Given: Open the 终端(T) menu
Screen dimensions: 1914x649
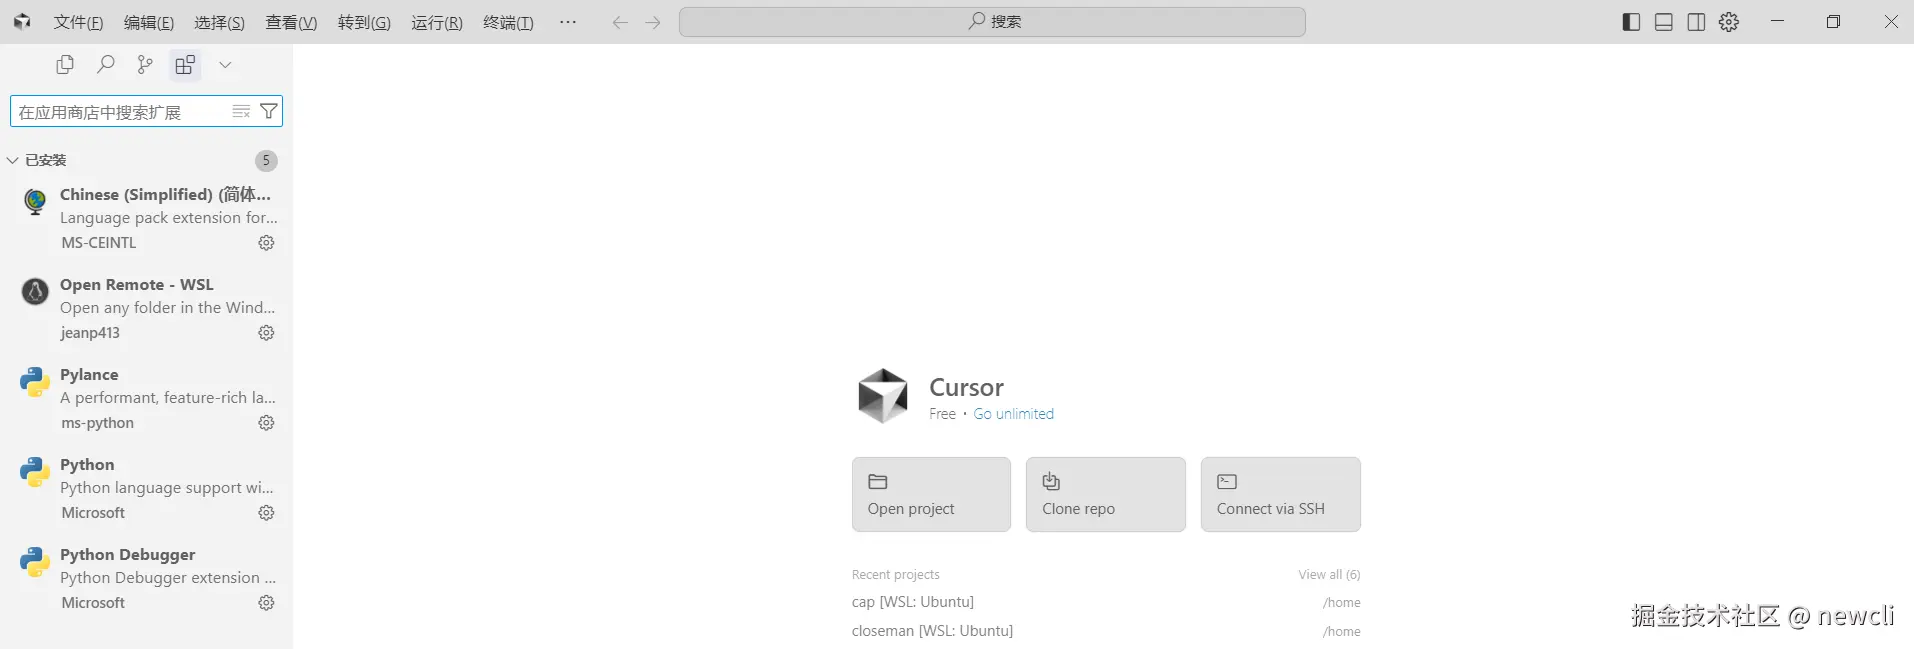Looking at the screenshot, I should (x=508, y=22).
